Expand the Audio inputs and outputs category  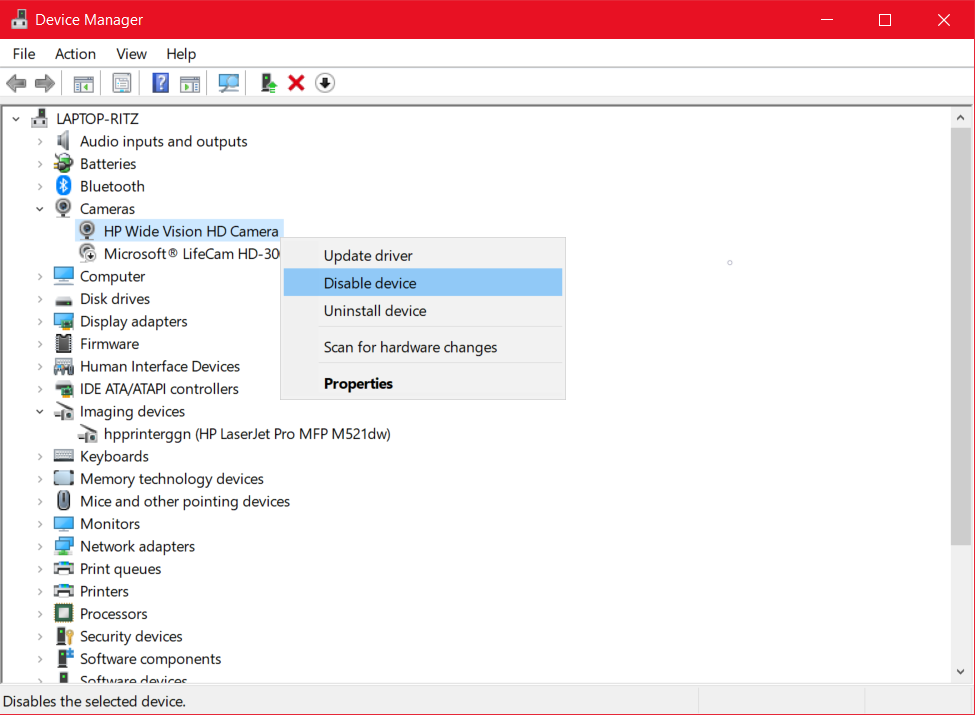[40, 142]
